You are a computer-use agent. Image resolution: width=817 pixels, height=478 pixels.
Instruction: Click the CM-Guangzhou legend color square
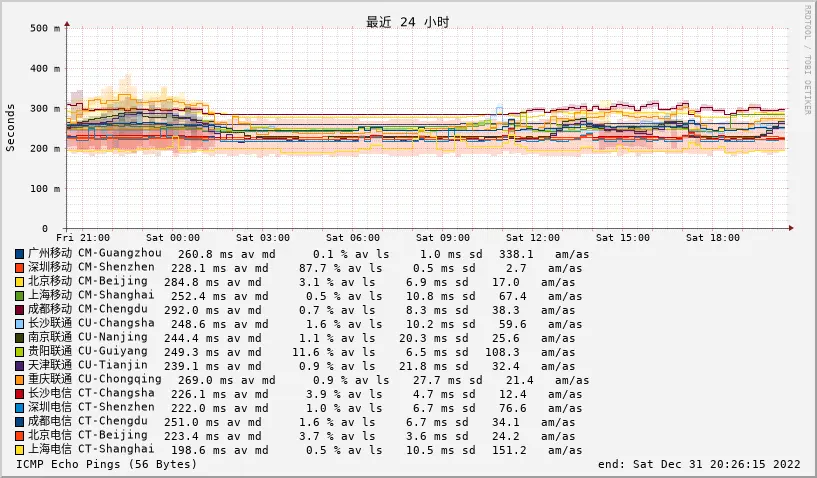pos(20,254)
